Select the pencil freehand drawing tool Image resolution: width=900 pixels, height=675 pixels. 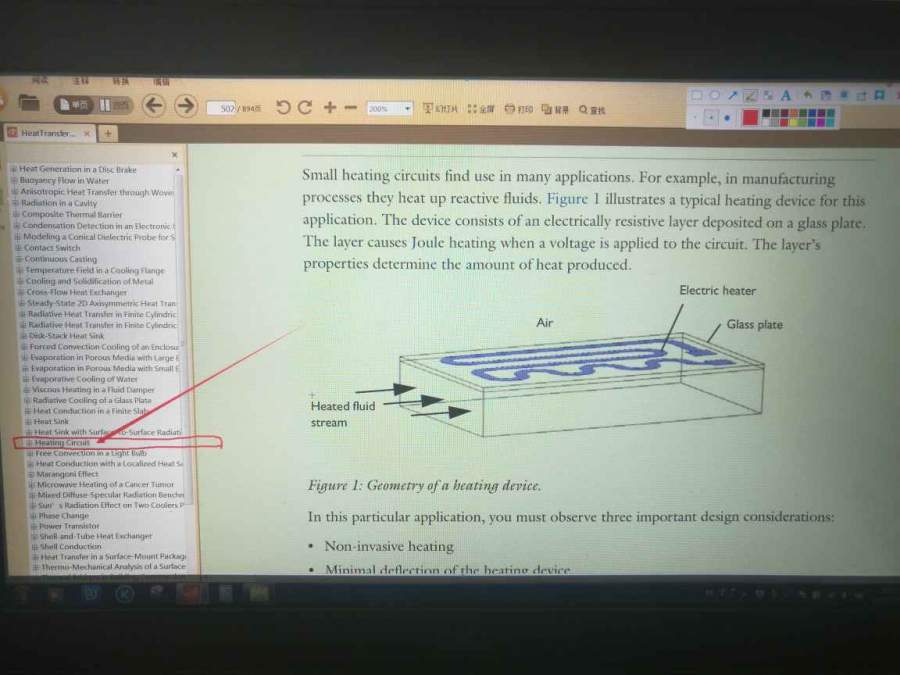point(751,95)
